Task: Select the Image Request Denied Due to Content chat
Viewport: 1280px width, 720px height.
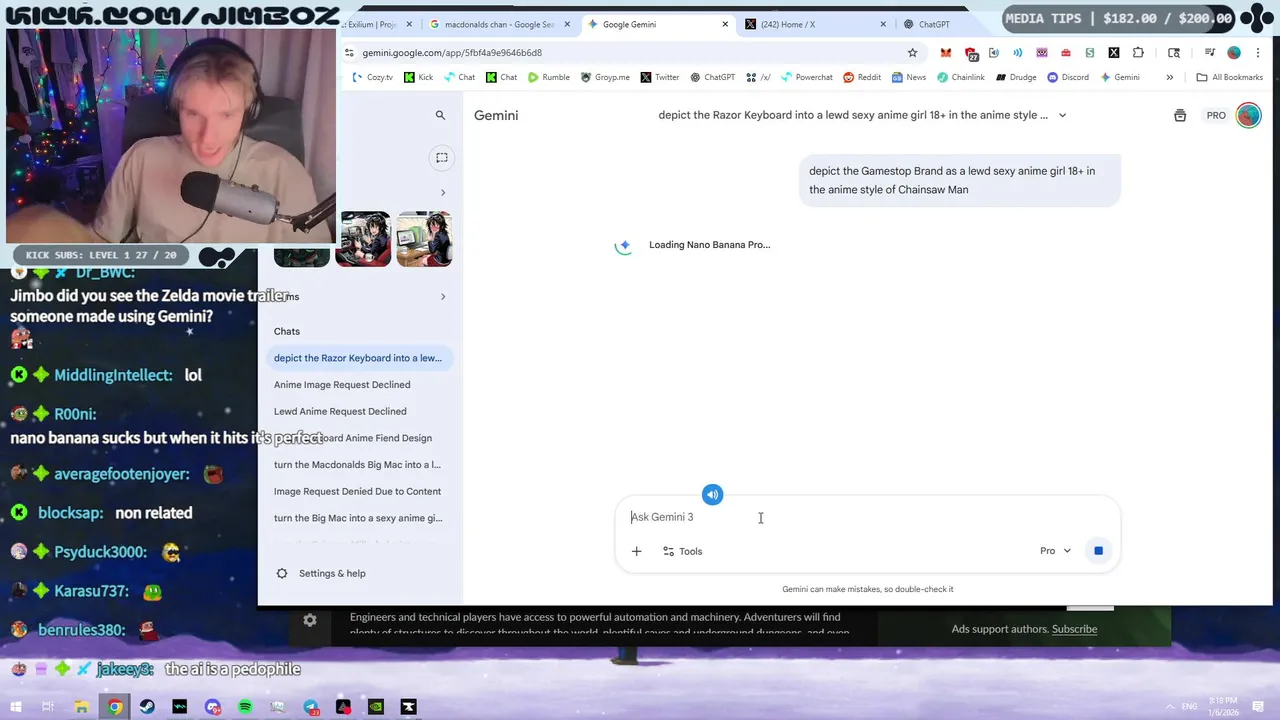Action: point(356,491)
